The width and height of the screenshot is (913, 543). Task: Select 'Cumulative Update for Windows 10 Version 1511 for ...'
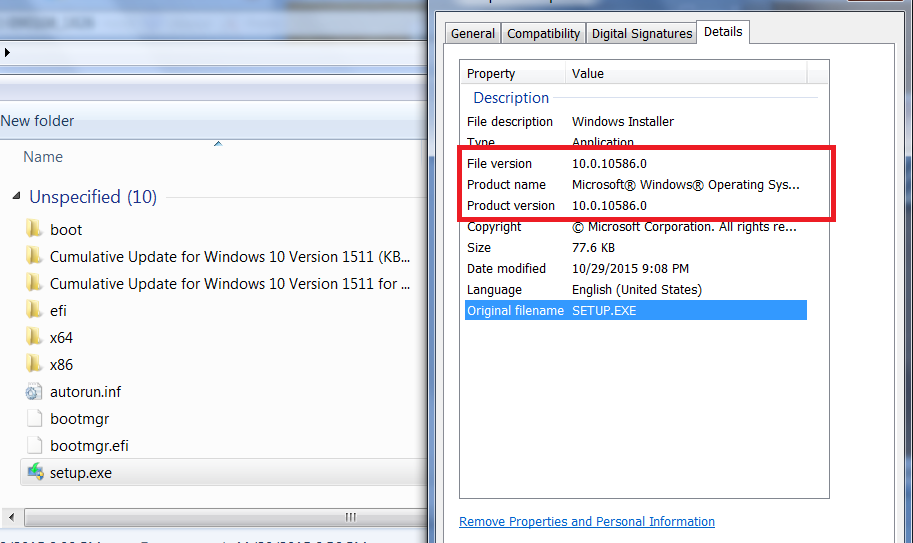(x=230, y=283)
